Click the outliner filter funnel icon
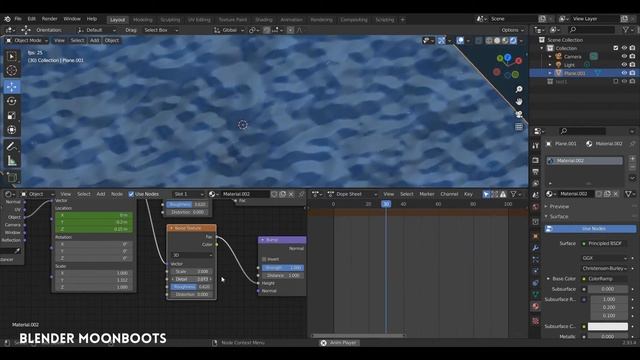 coord(626,30)
